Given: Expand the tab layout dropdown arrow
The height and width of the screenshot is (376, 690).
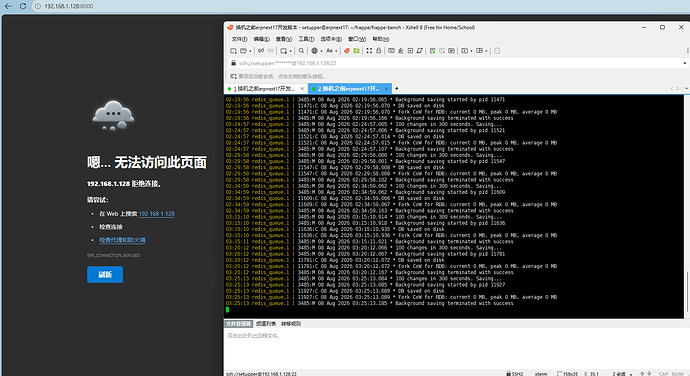Looking at the screenshot, I should pyautogui.click(x=486, y=51).
